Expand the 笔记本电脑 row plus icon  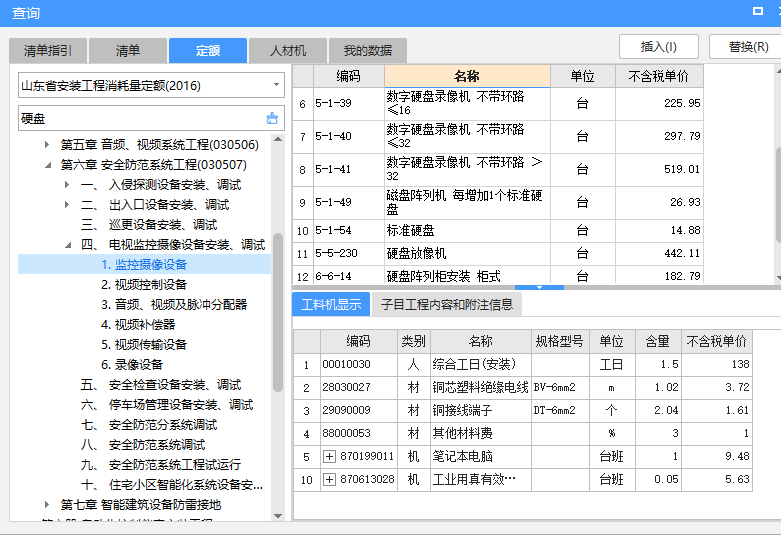pyautogui.click(x=329, y=456)
